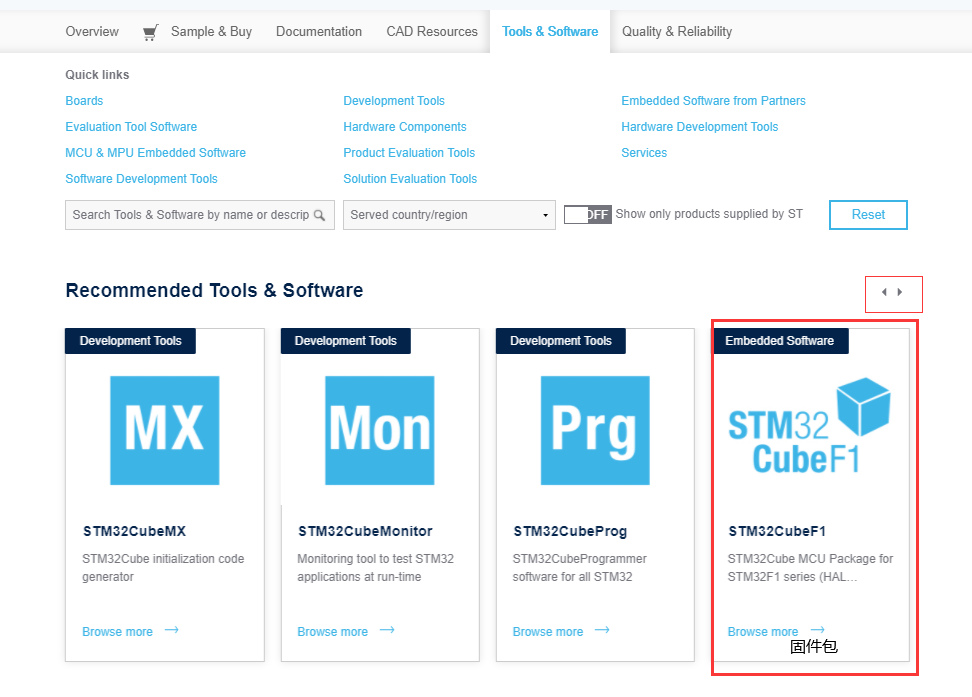972x697 pixels.
Task: Click the shopping cart icon
Action: point(151,32)
